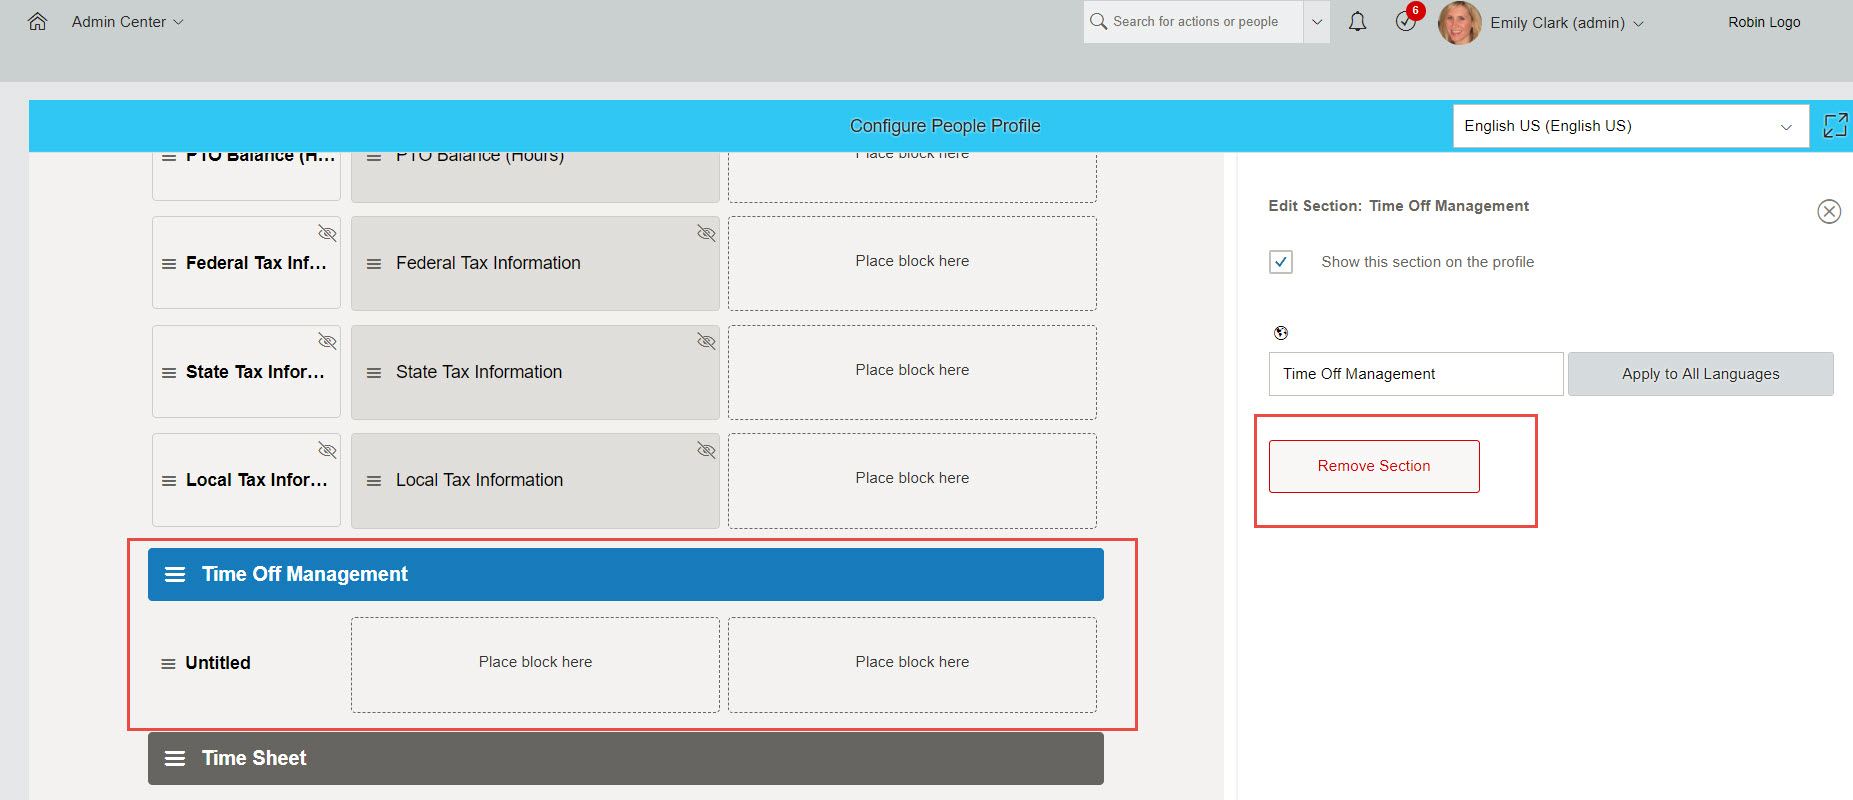Screen dimensions: 1853x800
Task: Select the Time Off Management section header
Action: [x=626, y=575]
